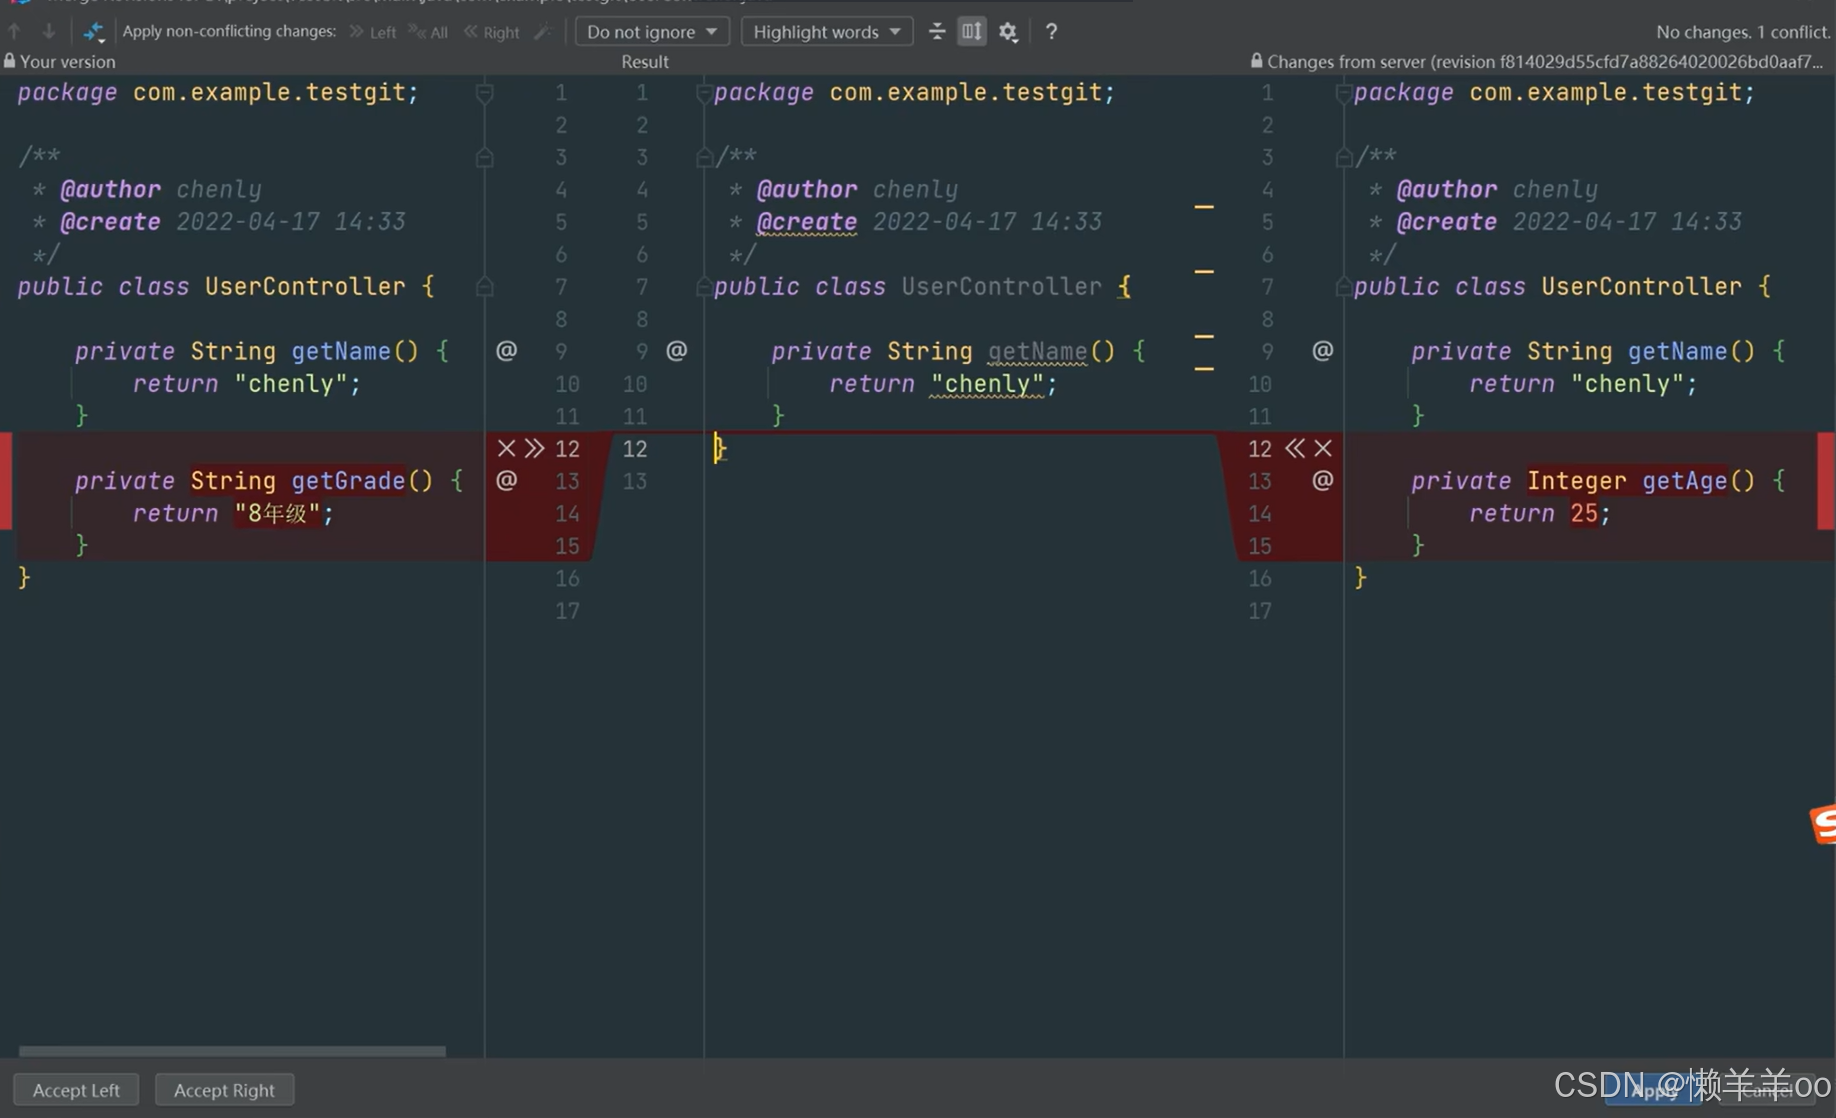The image size is (1836, 1118).
Task: Click the red error stripe mark on right
Action: [x=1826, y=481]
